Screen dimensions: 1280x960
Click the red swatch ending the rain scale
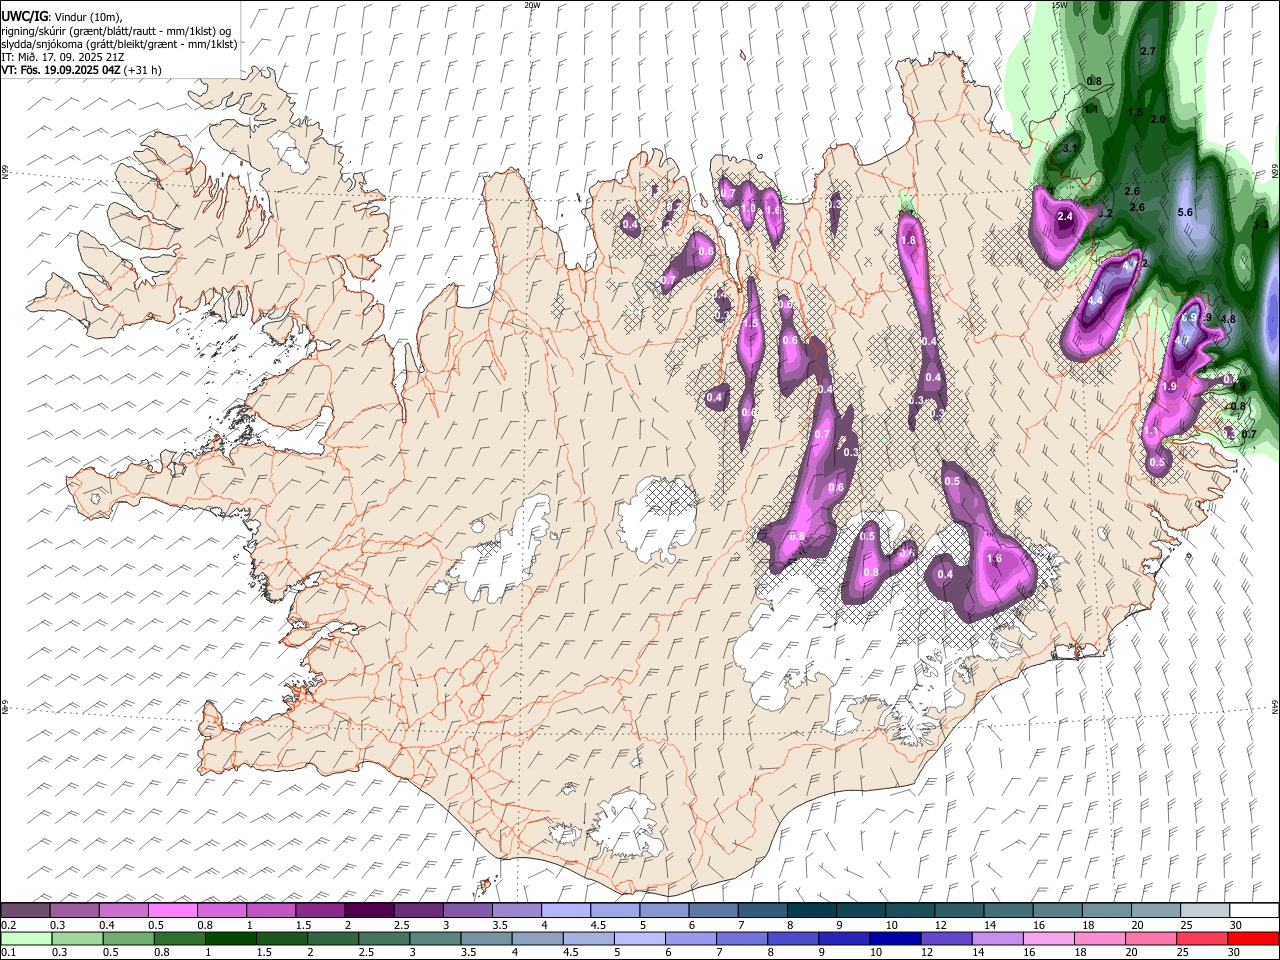click(x=1253, y=939)
